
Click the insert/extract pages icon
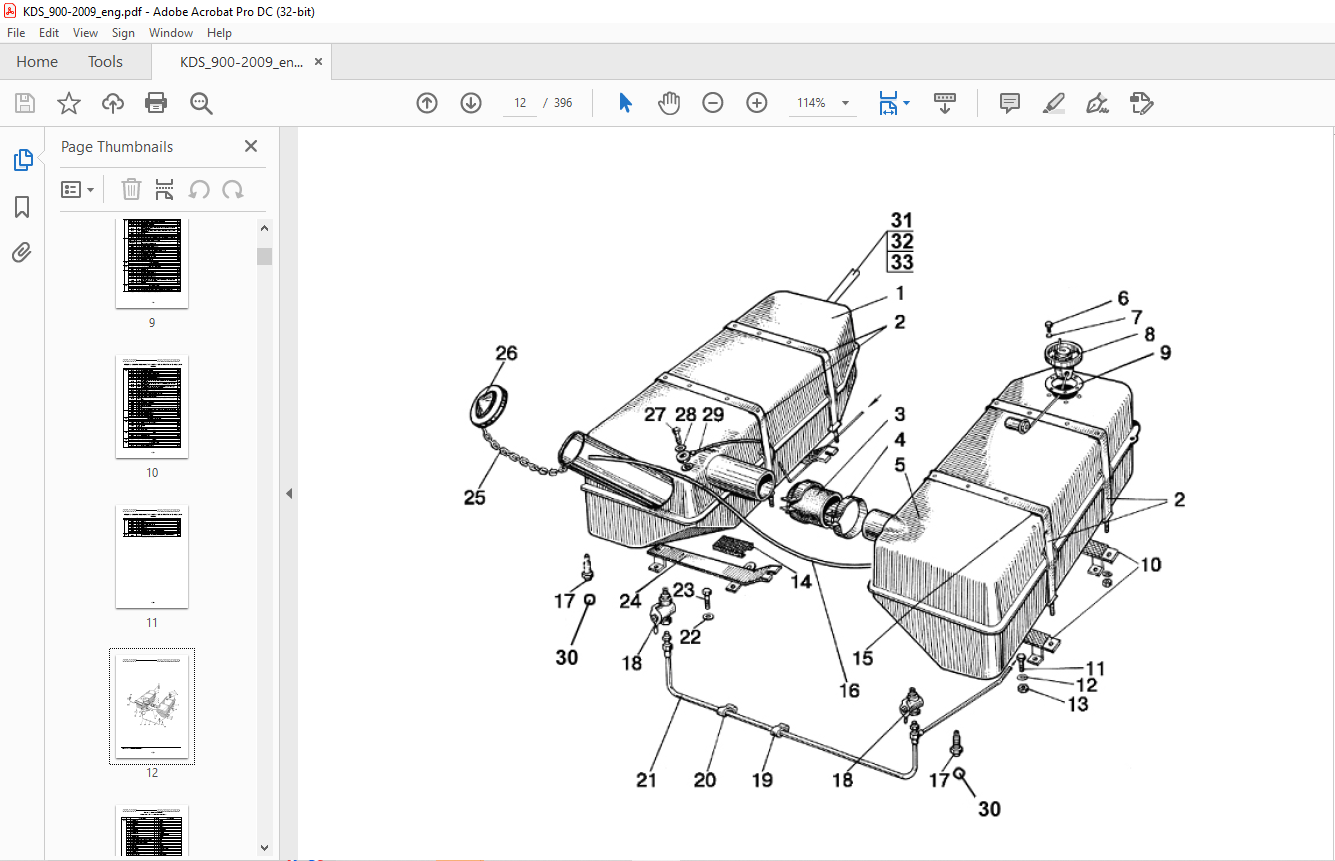165,189
